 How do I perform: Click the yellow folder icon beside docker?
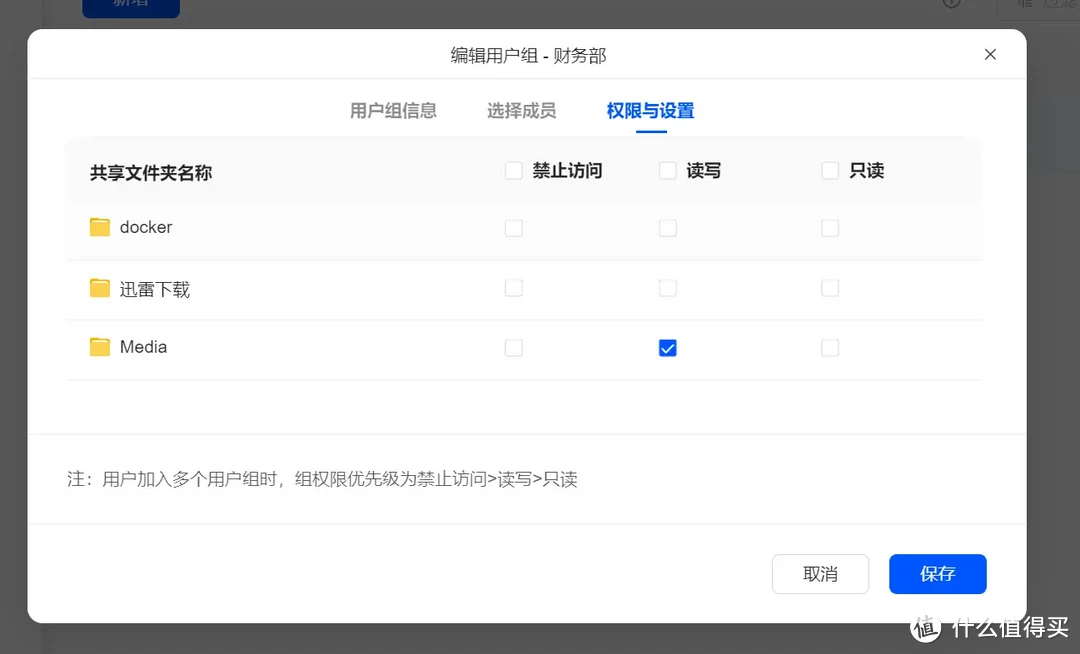tap(99, 227)
